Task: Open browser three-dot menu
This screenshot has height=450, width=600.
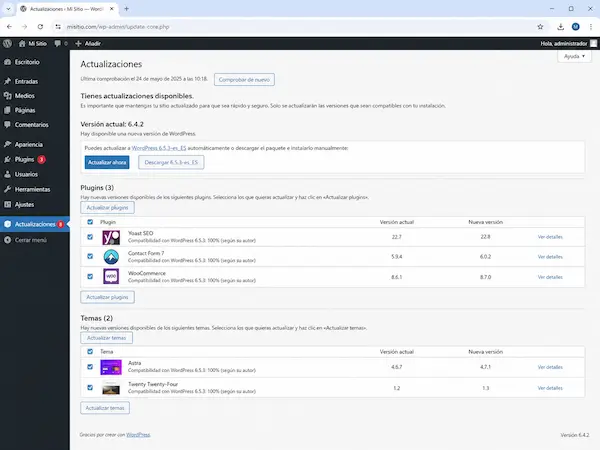Action: coord(591,27)
